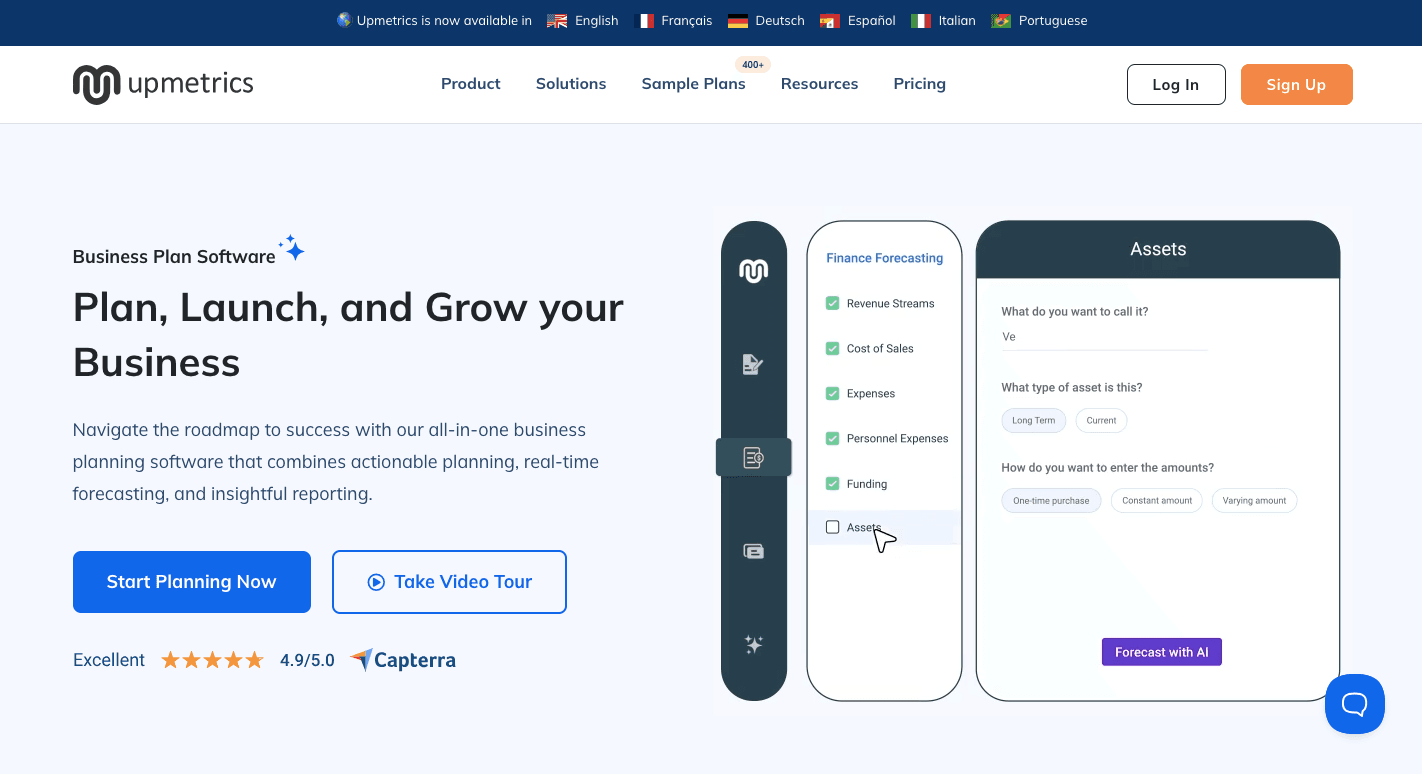Open the pitch deck icon in the sidebar
Screen dimensions: 1422x774
754,551
